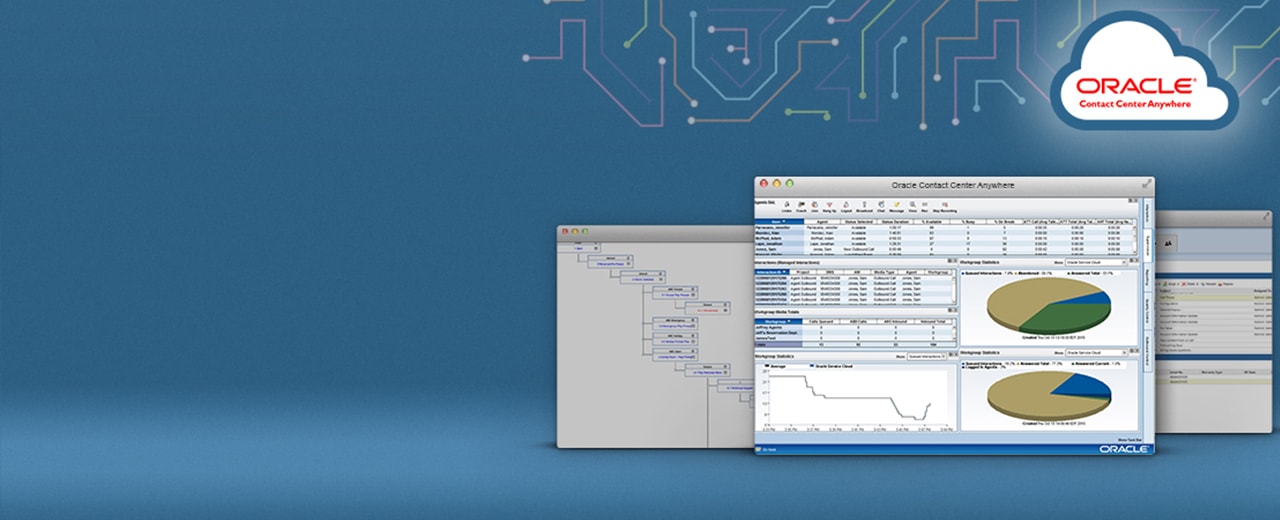Image resolution: width=1280 pixels, height=520 pixels.
Task: Open the Show dropdown above the upper pie chart
Action: click(x=1096, y=262)
